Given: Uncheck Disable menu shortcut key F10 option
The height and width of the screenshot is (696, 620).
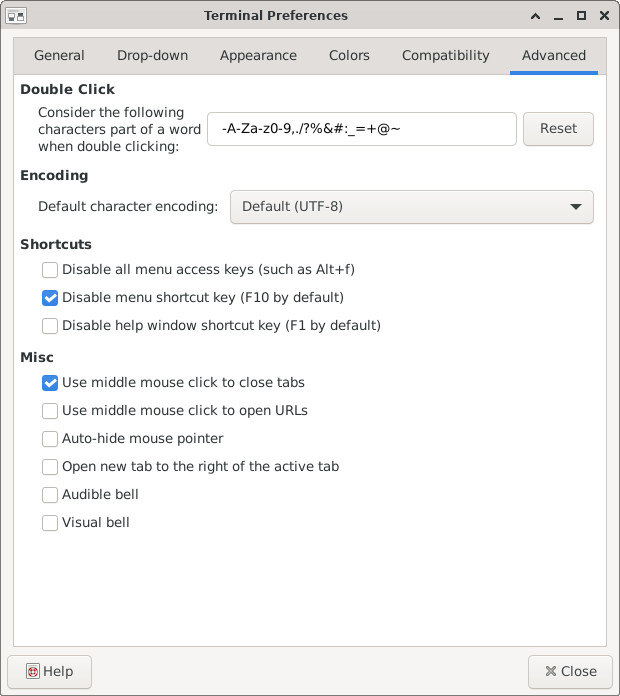Looking at the screenshot, I should click(50, 298).
